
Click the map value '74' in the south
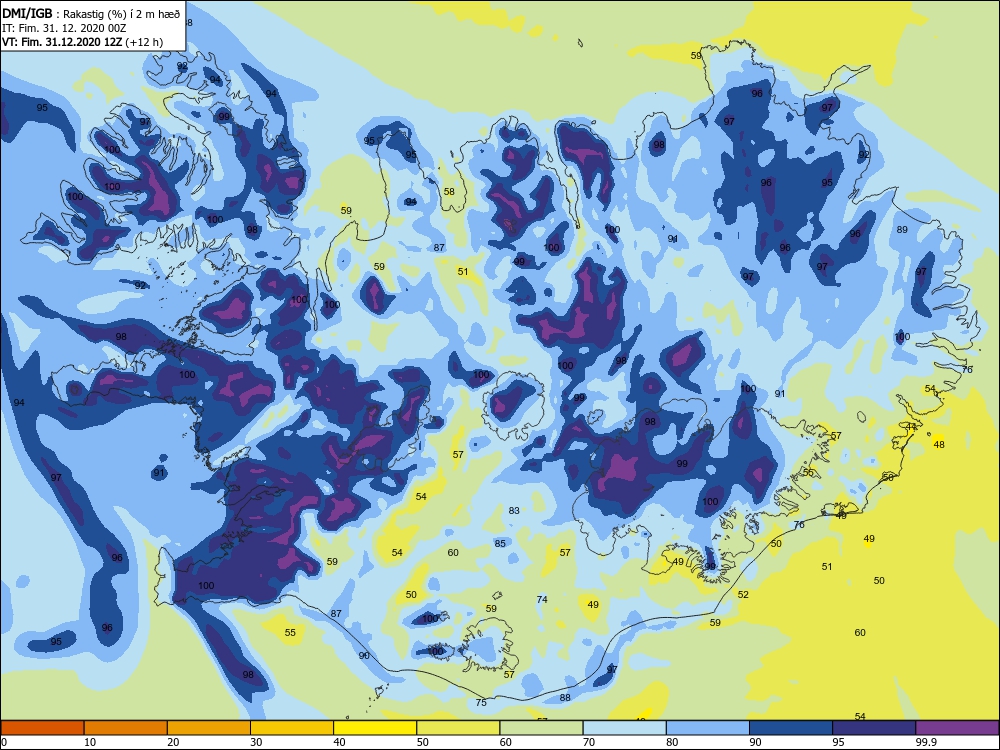point(542,599)
